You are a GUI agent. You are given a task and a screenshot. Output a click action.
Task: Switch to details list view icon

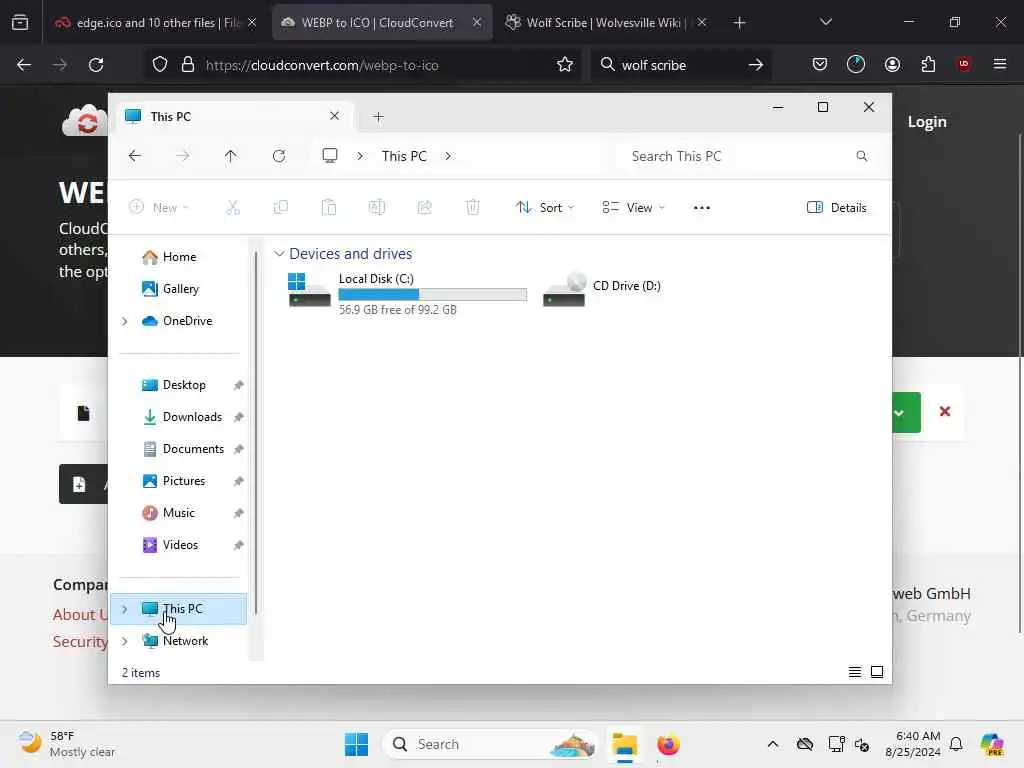pyautogui.click(x=855, y=672)
